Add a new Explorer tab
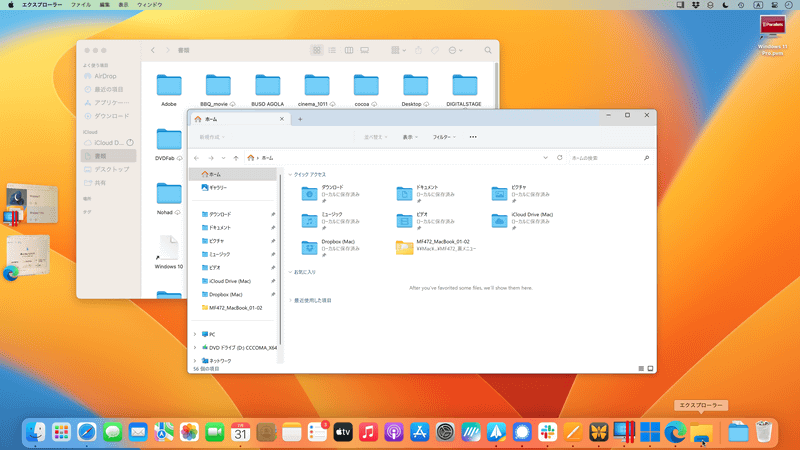The image size is (800, 450). click(300, 119)
